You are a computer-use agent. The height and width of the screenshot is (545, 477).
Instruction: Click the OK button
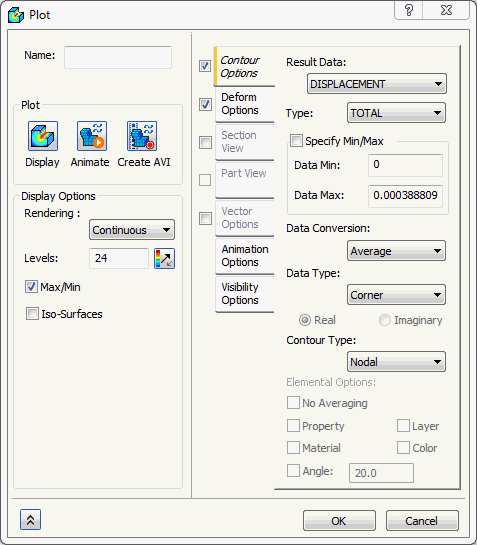click(x=339, y=521)
